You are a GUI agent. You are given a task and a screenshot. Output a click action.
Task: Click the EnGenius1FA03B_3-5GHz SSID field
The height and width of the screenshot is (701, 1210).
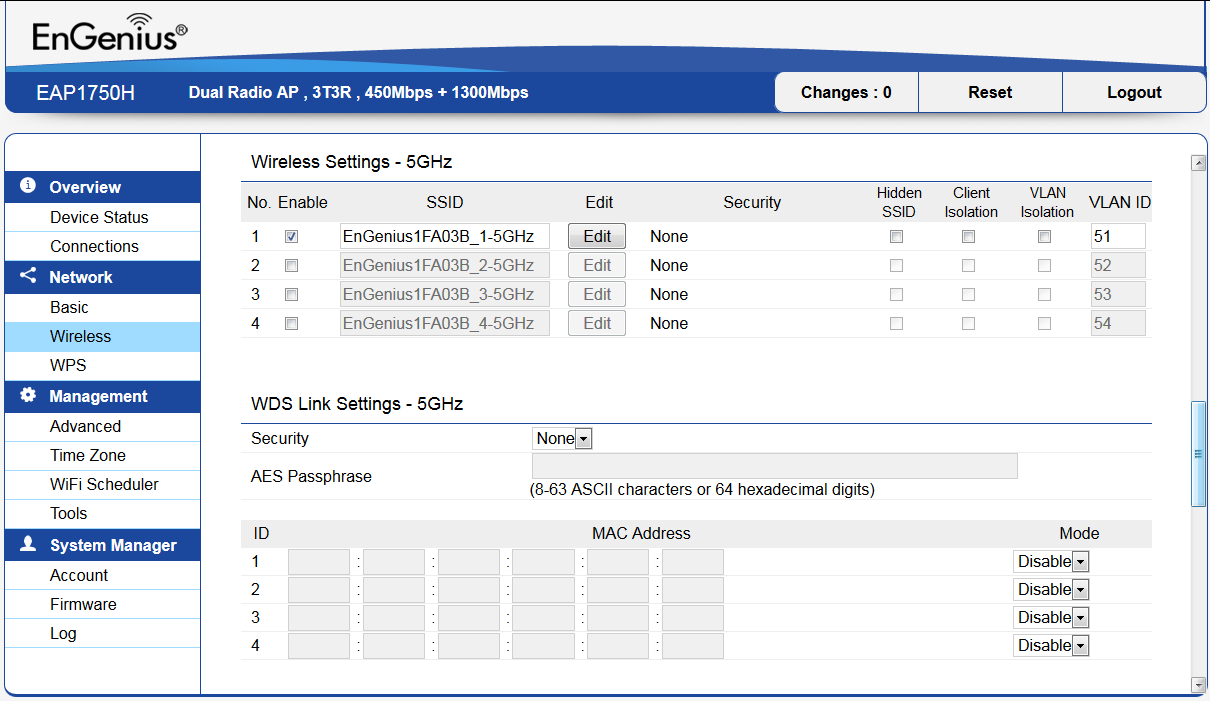[x=445, y=295]
